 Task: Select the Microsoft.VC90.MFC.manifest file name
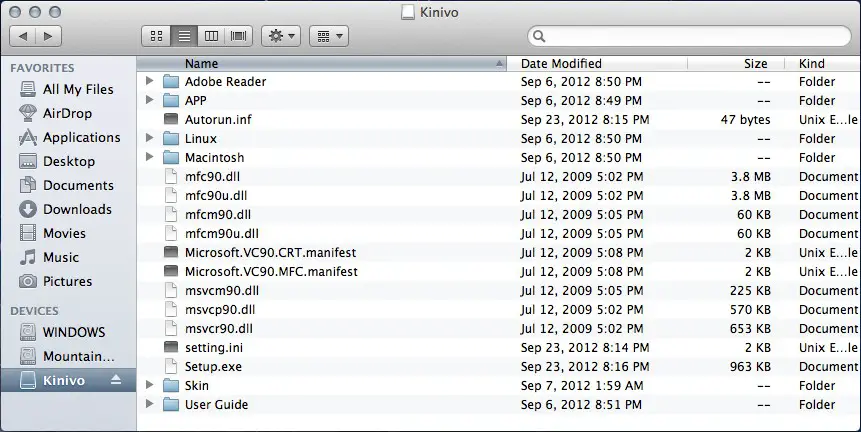click(271, 271)
